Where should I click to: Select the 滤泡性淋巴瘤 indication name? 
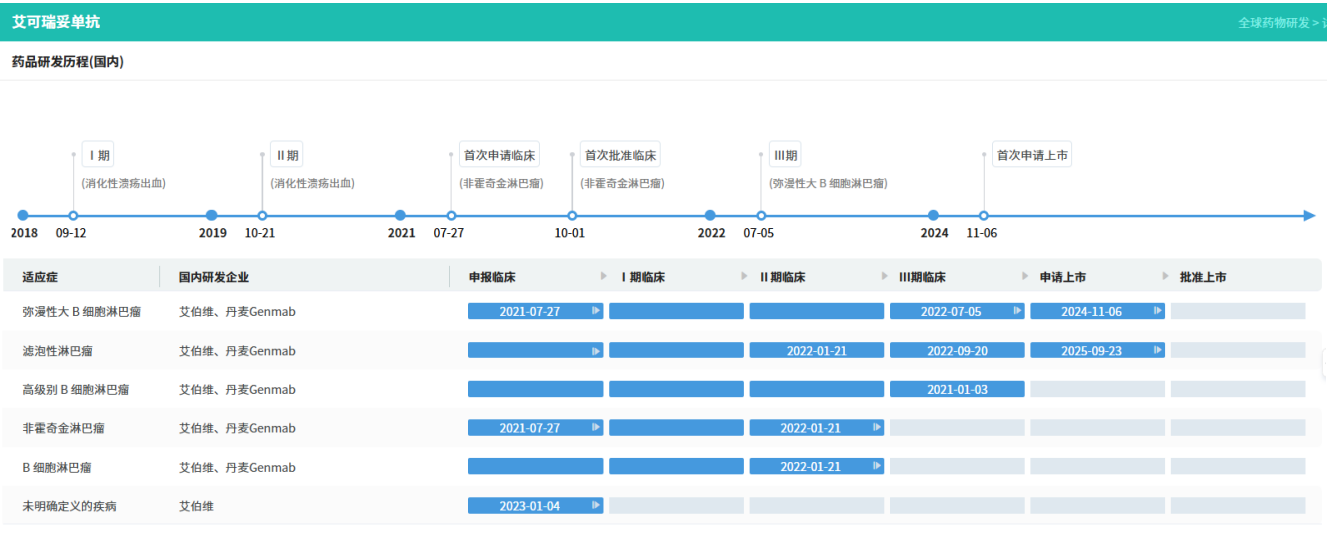(57, 351)
